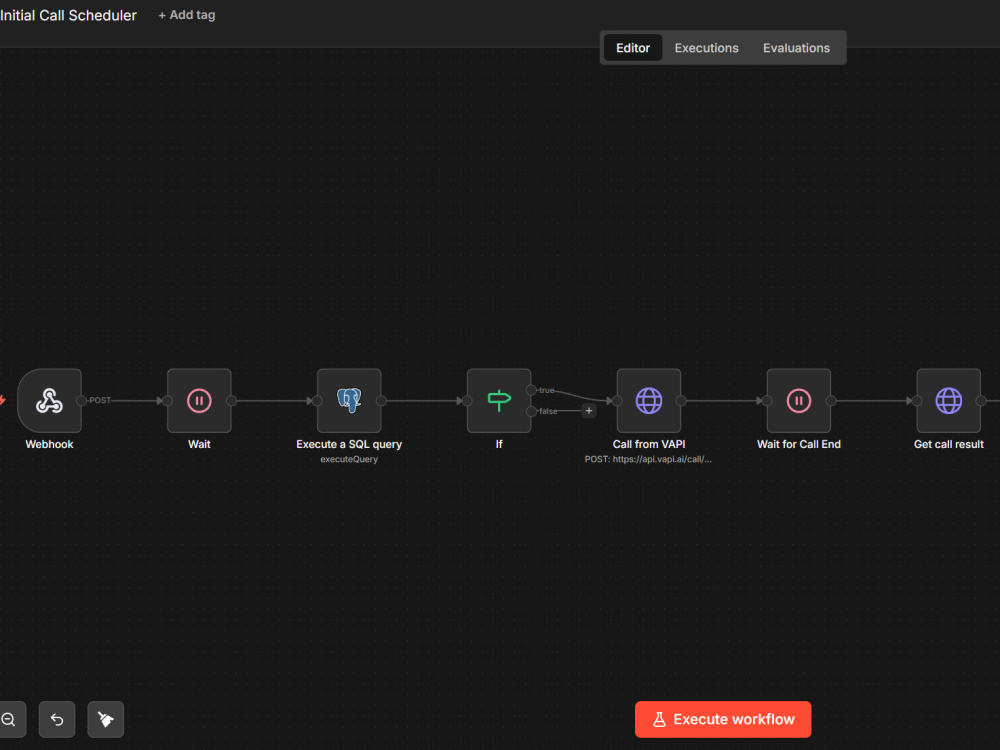Click the 'Wait for Call End' label
This screenshot has width=1000, height=750.
click(798, 444)
